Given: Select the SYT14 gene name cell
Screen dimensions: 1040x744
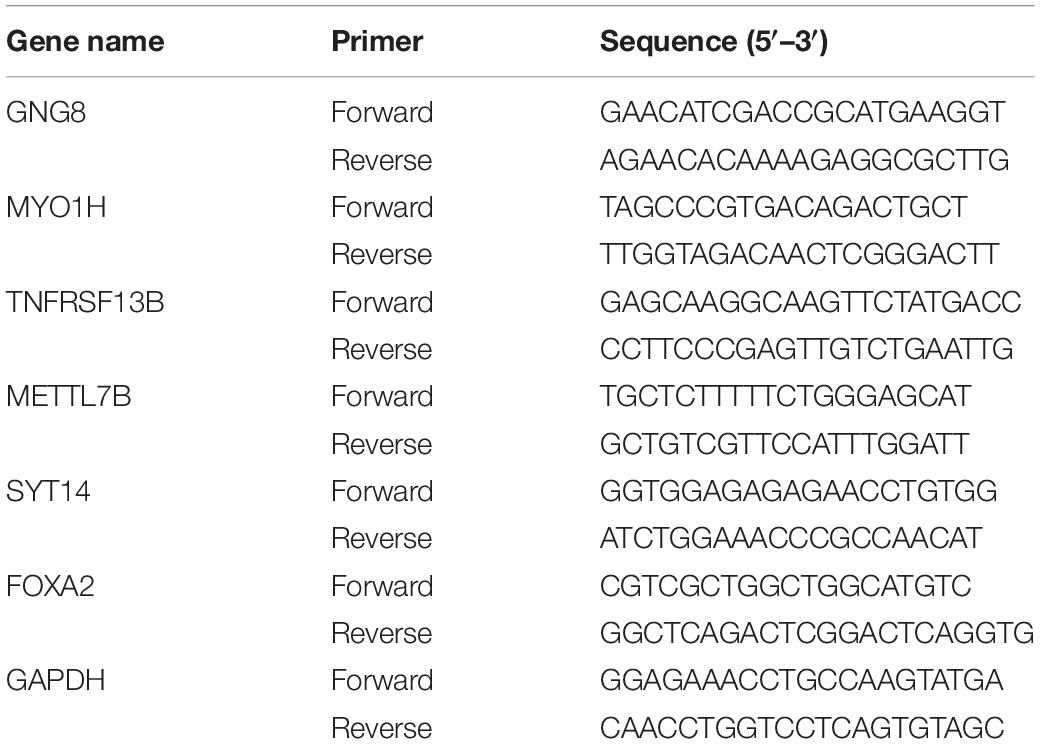Looking at the screenshot, I should click(48, 491).
